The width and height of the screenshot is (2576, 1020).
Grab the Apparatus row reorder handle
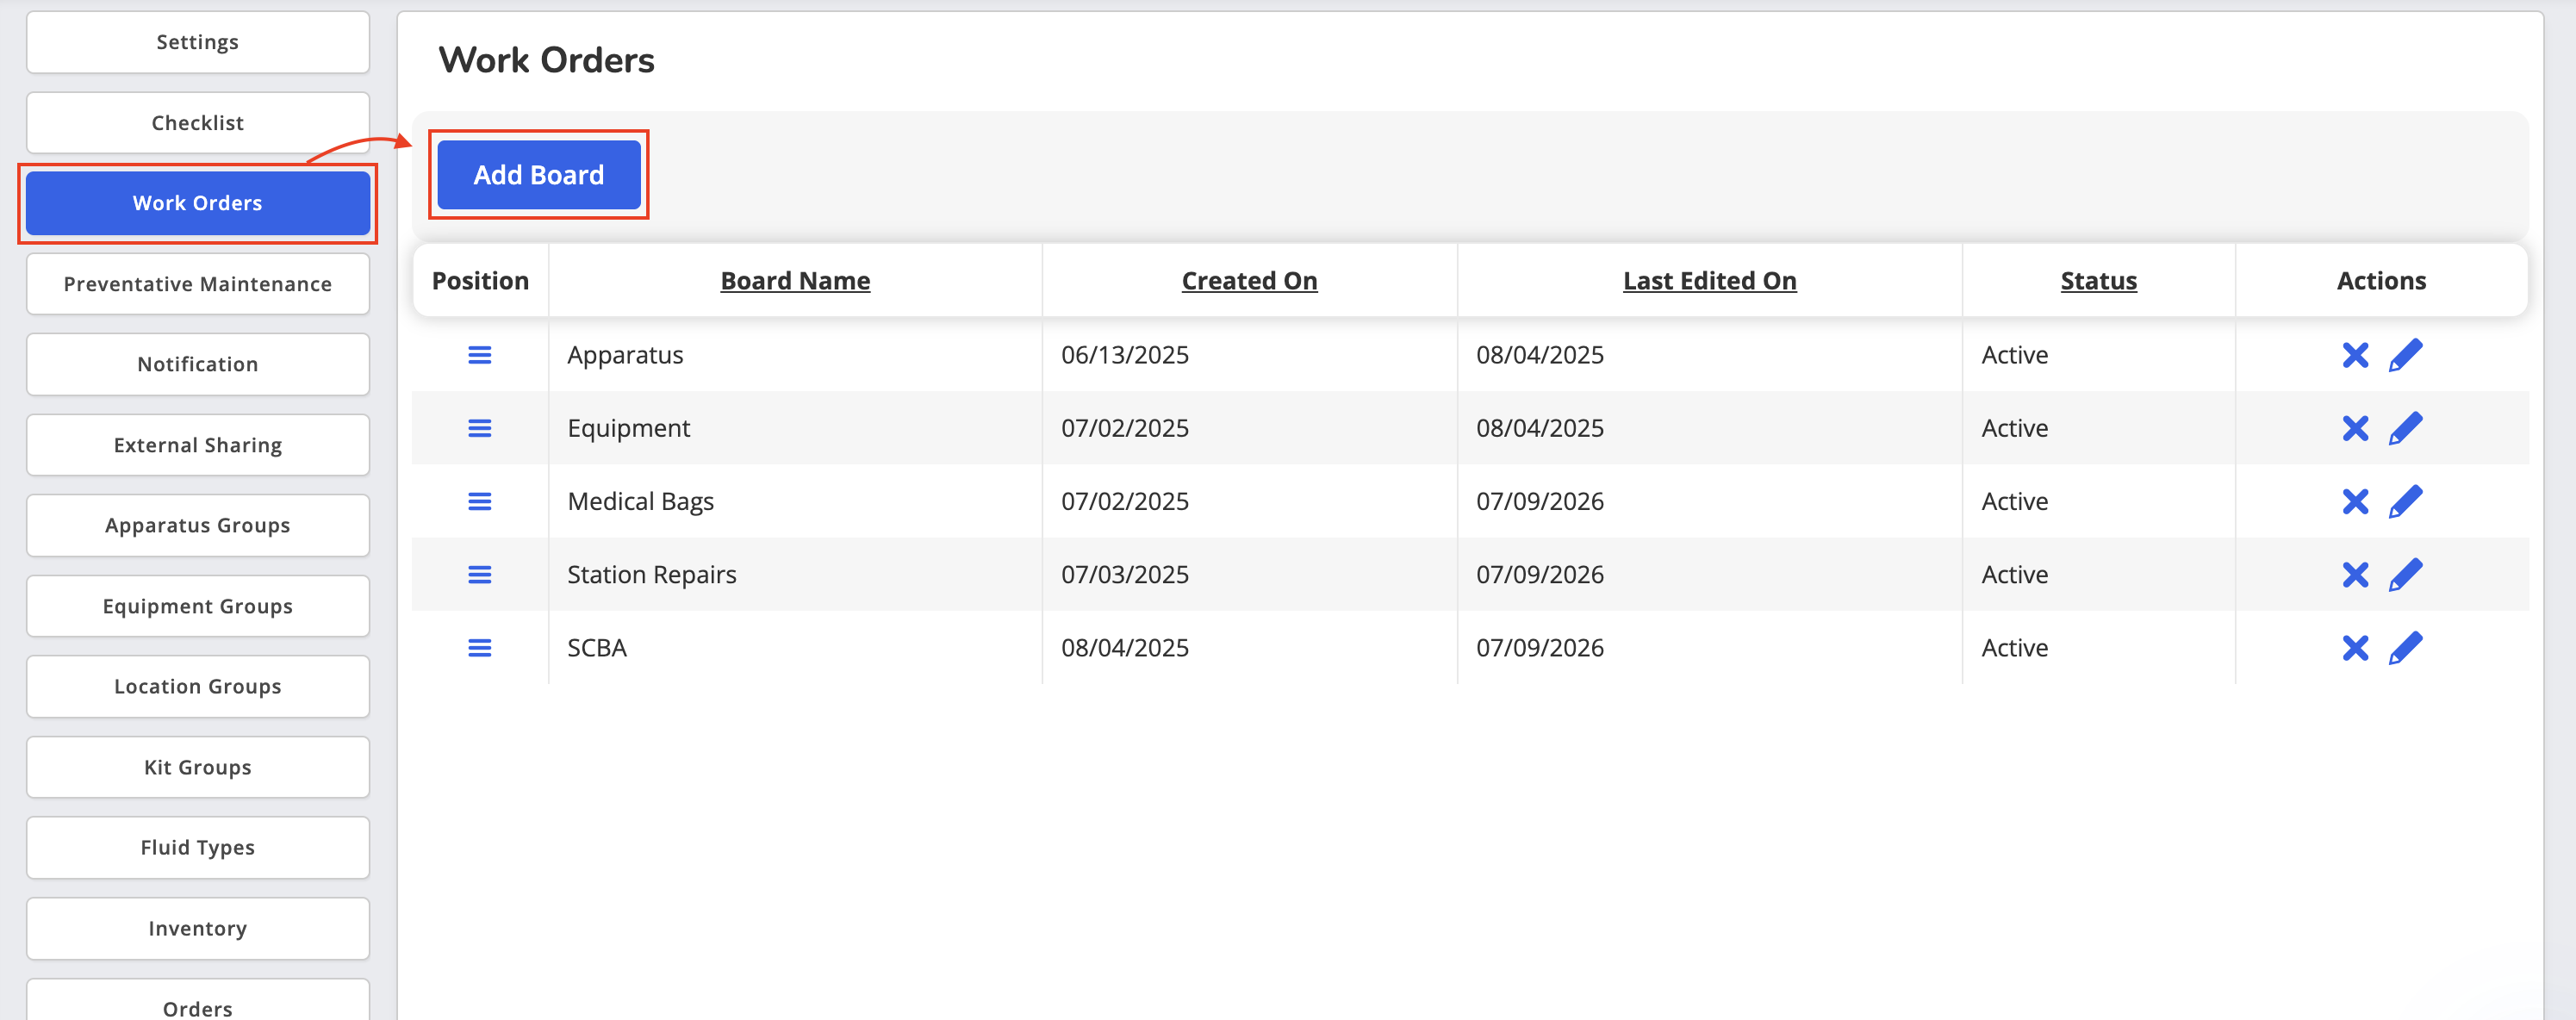click(480, 355)
